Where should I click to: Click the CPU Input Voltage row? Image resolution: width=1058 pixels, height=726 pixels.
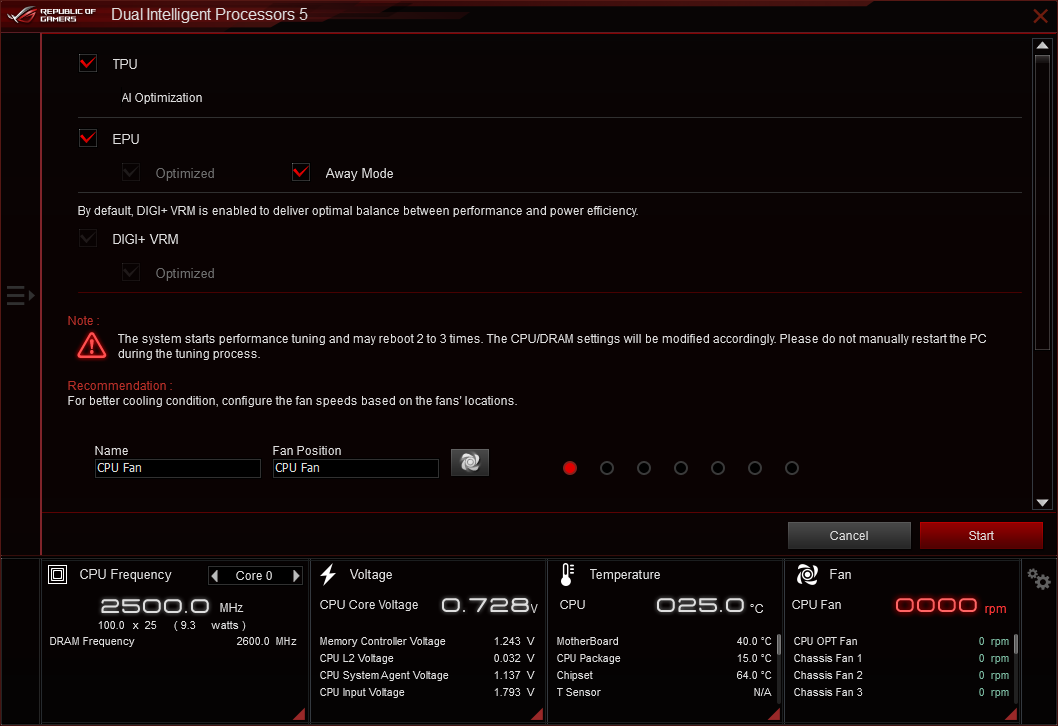pyautogui.click(x=426, y=692)
